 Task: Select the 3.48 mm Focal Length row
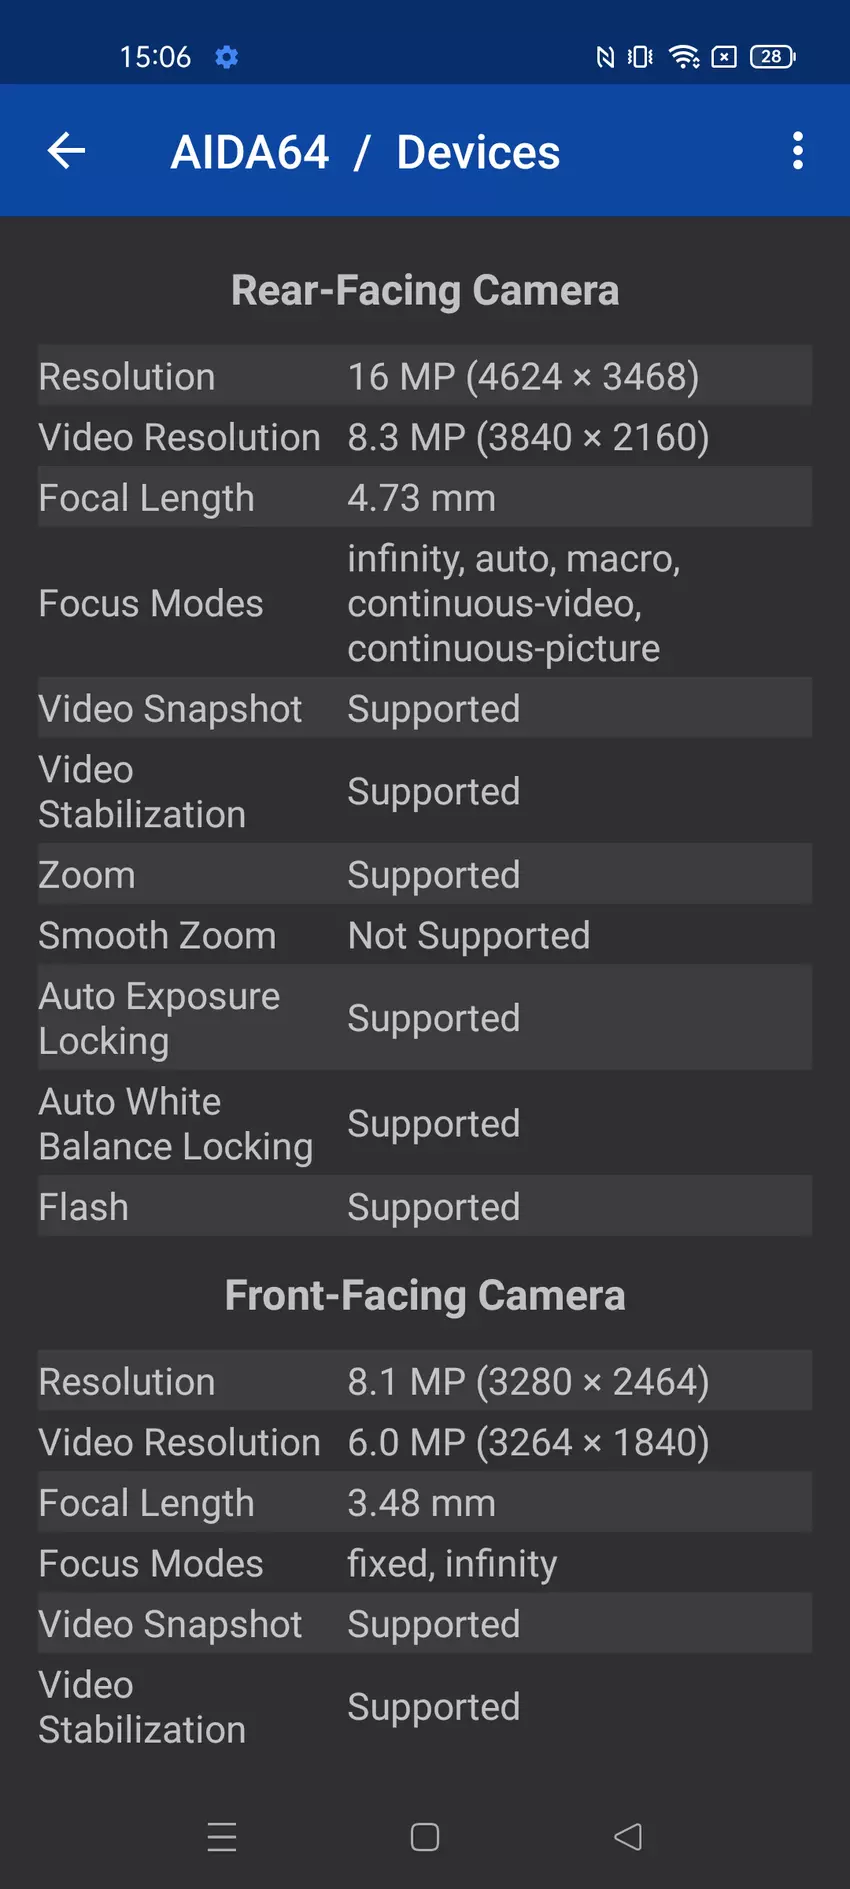(424, 1502)
